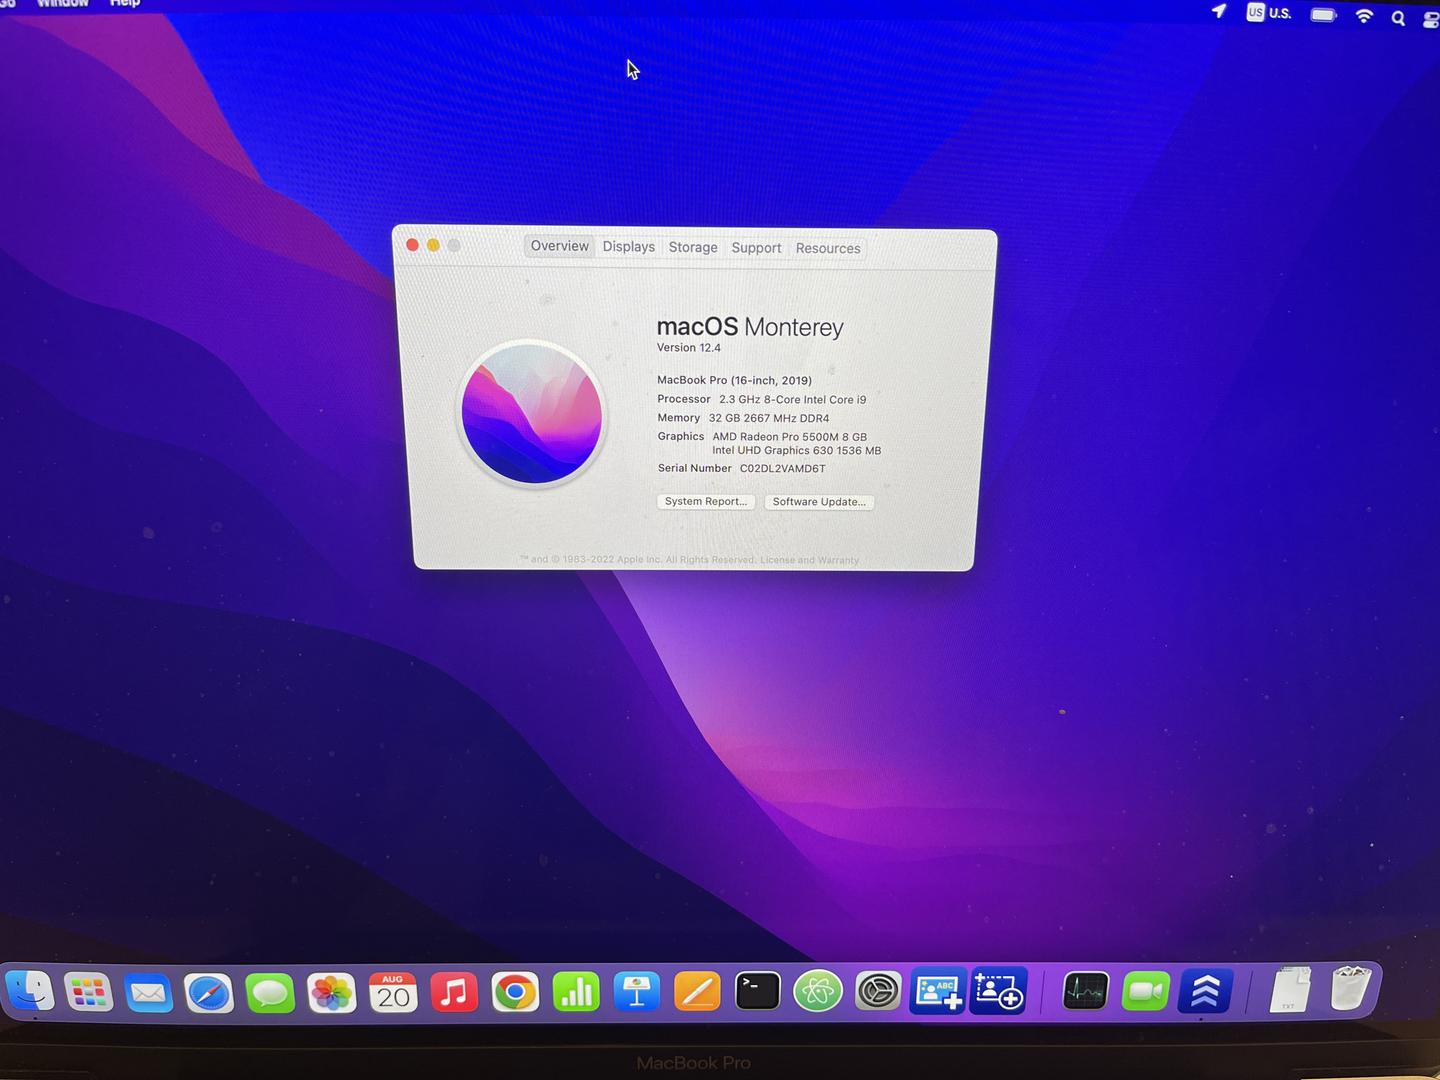Viewport: 1440px width, 1080px height.
Task: Launch the Atom editor from Dock
Action: click(818, 992)
